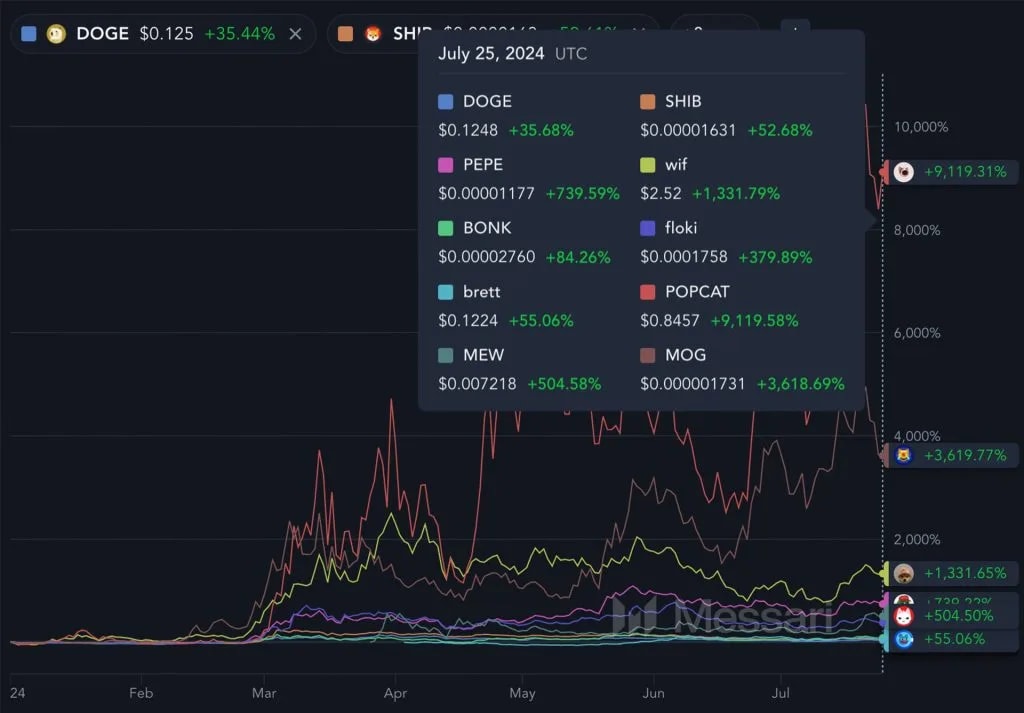Select the DOGE coin icon in its token pill
The height and width of the screenshot is (713, 1024).
pyautogui.click(x=55, y=33)
